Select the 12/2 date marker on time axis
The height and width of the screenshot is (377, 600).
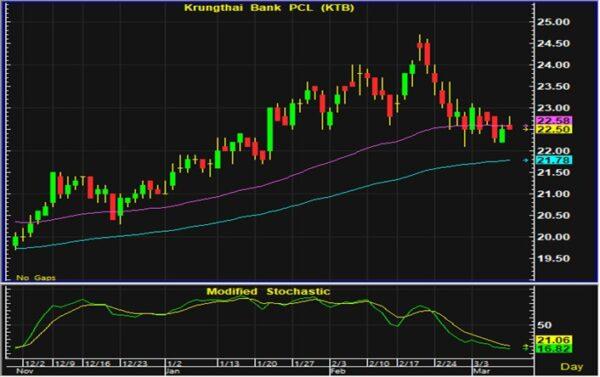pos(35,363)
